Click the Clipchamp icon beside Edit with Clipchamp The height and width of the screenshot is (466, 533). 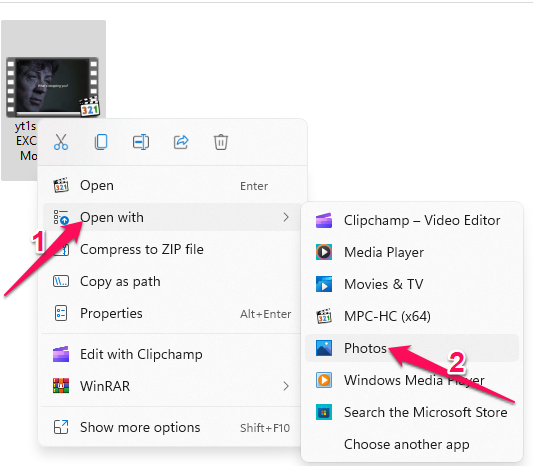(x=61, y=354)
